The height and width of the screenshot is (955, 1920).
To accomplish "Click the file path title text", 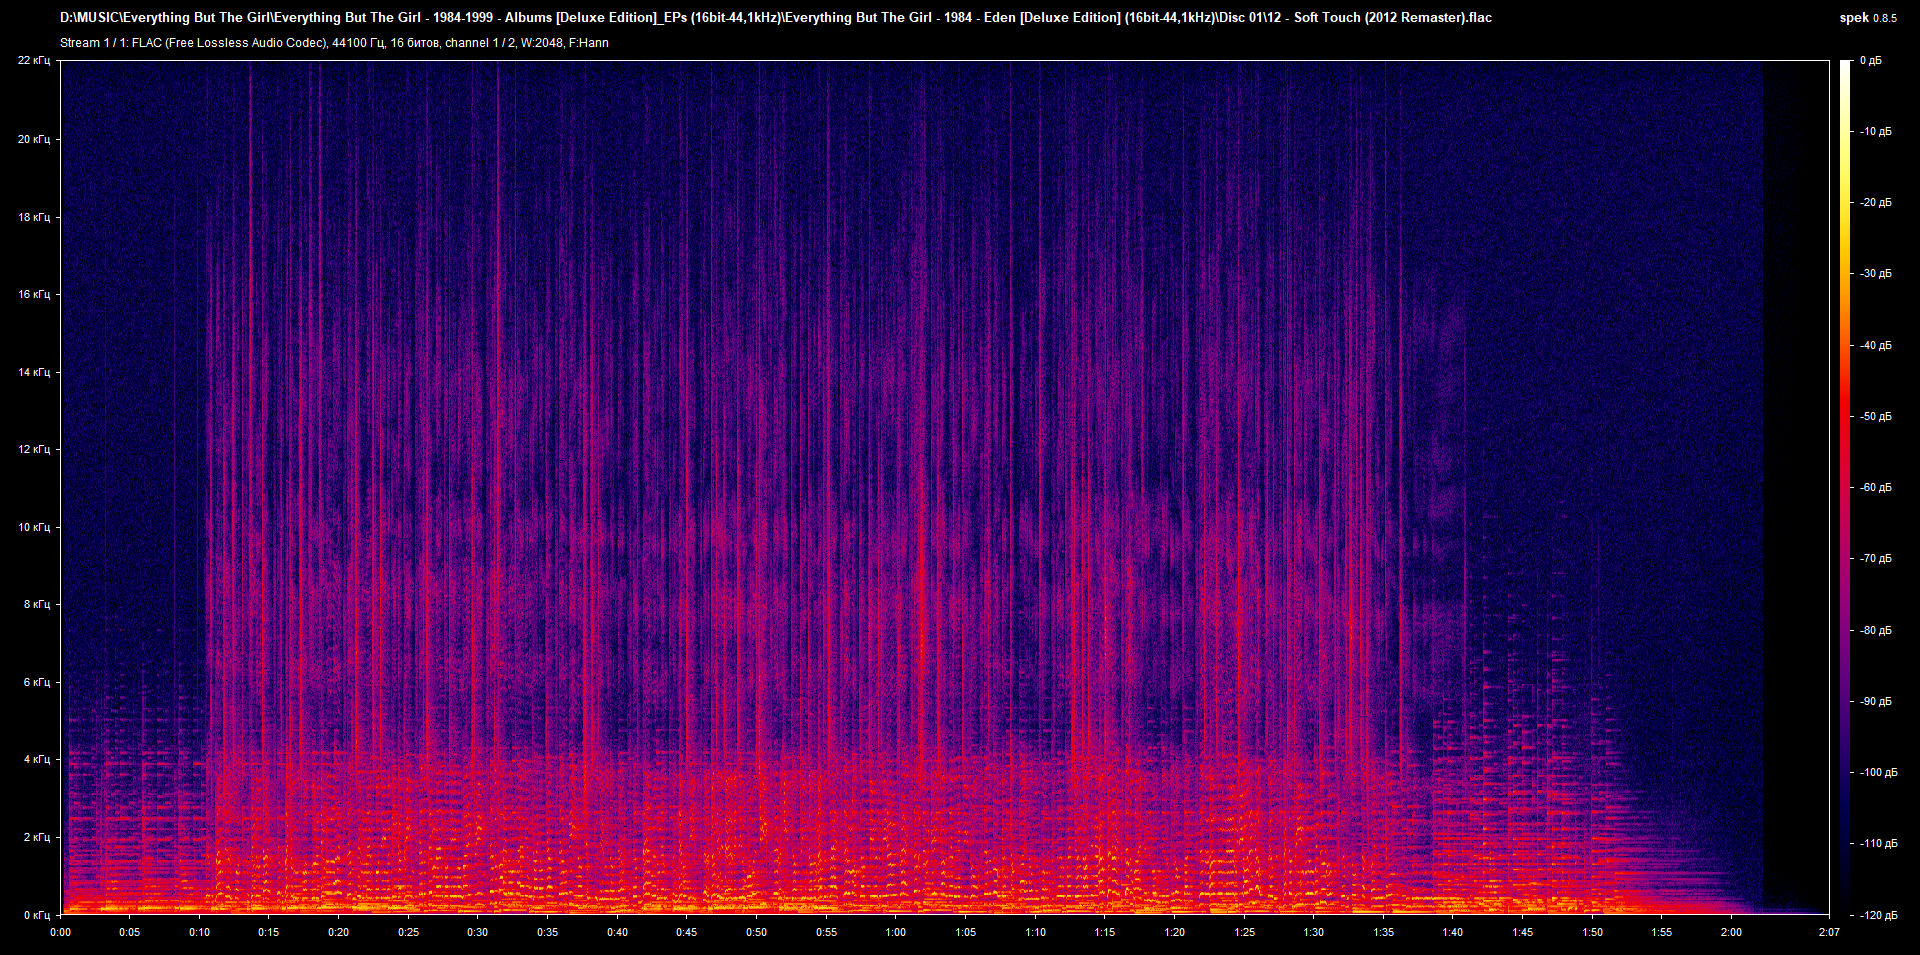I will click(x=776, y=18).
